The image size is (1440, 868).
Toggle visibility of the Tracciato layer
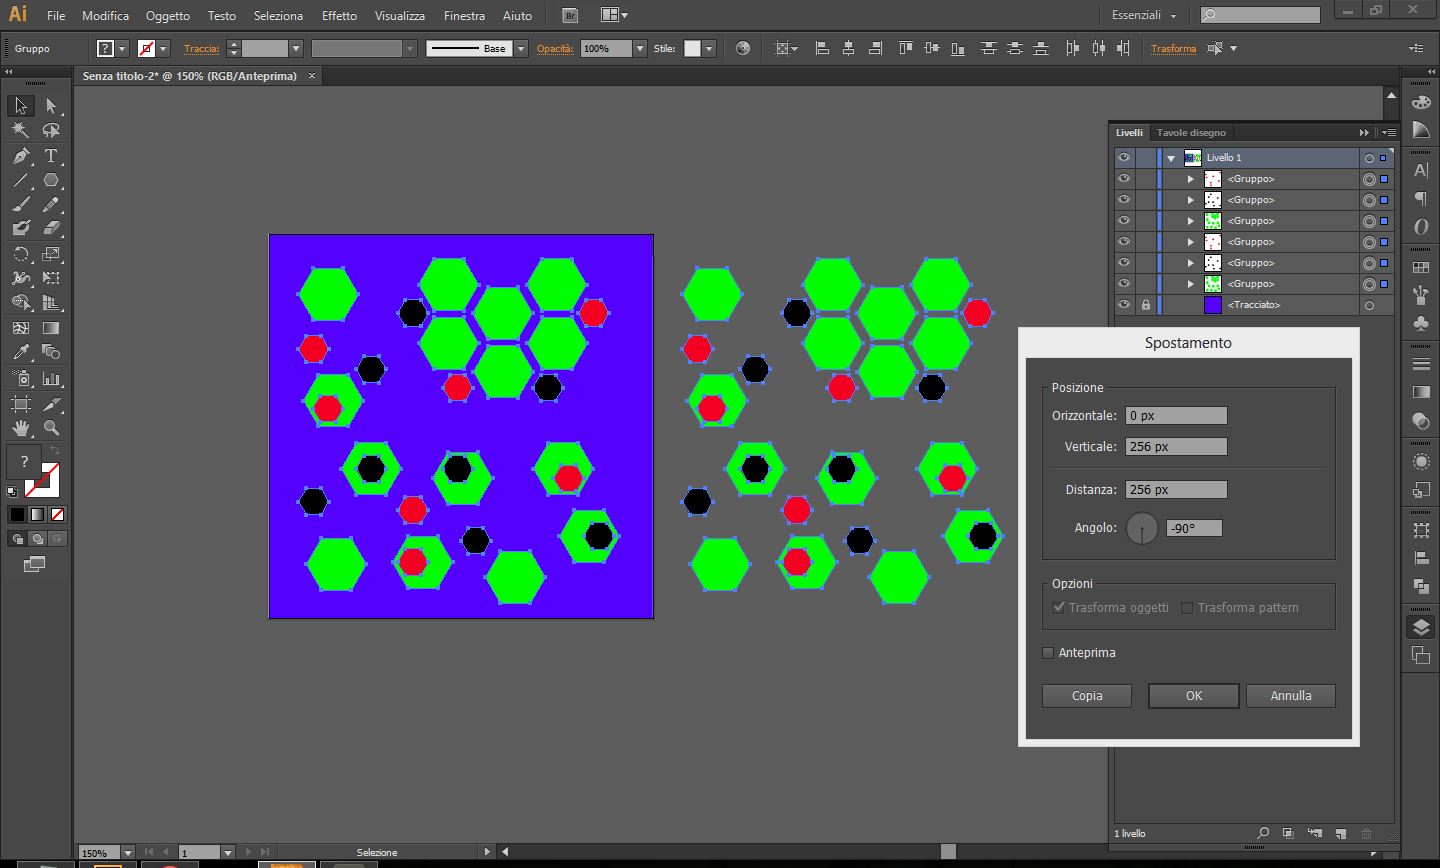(x=1124, y=305)
